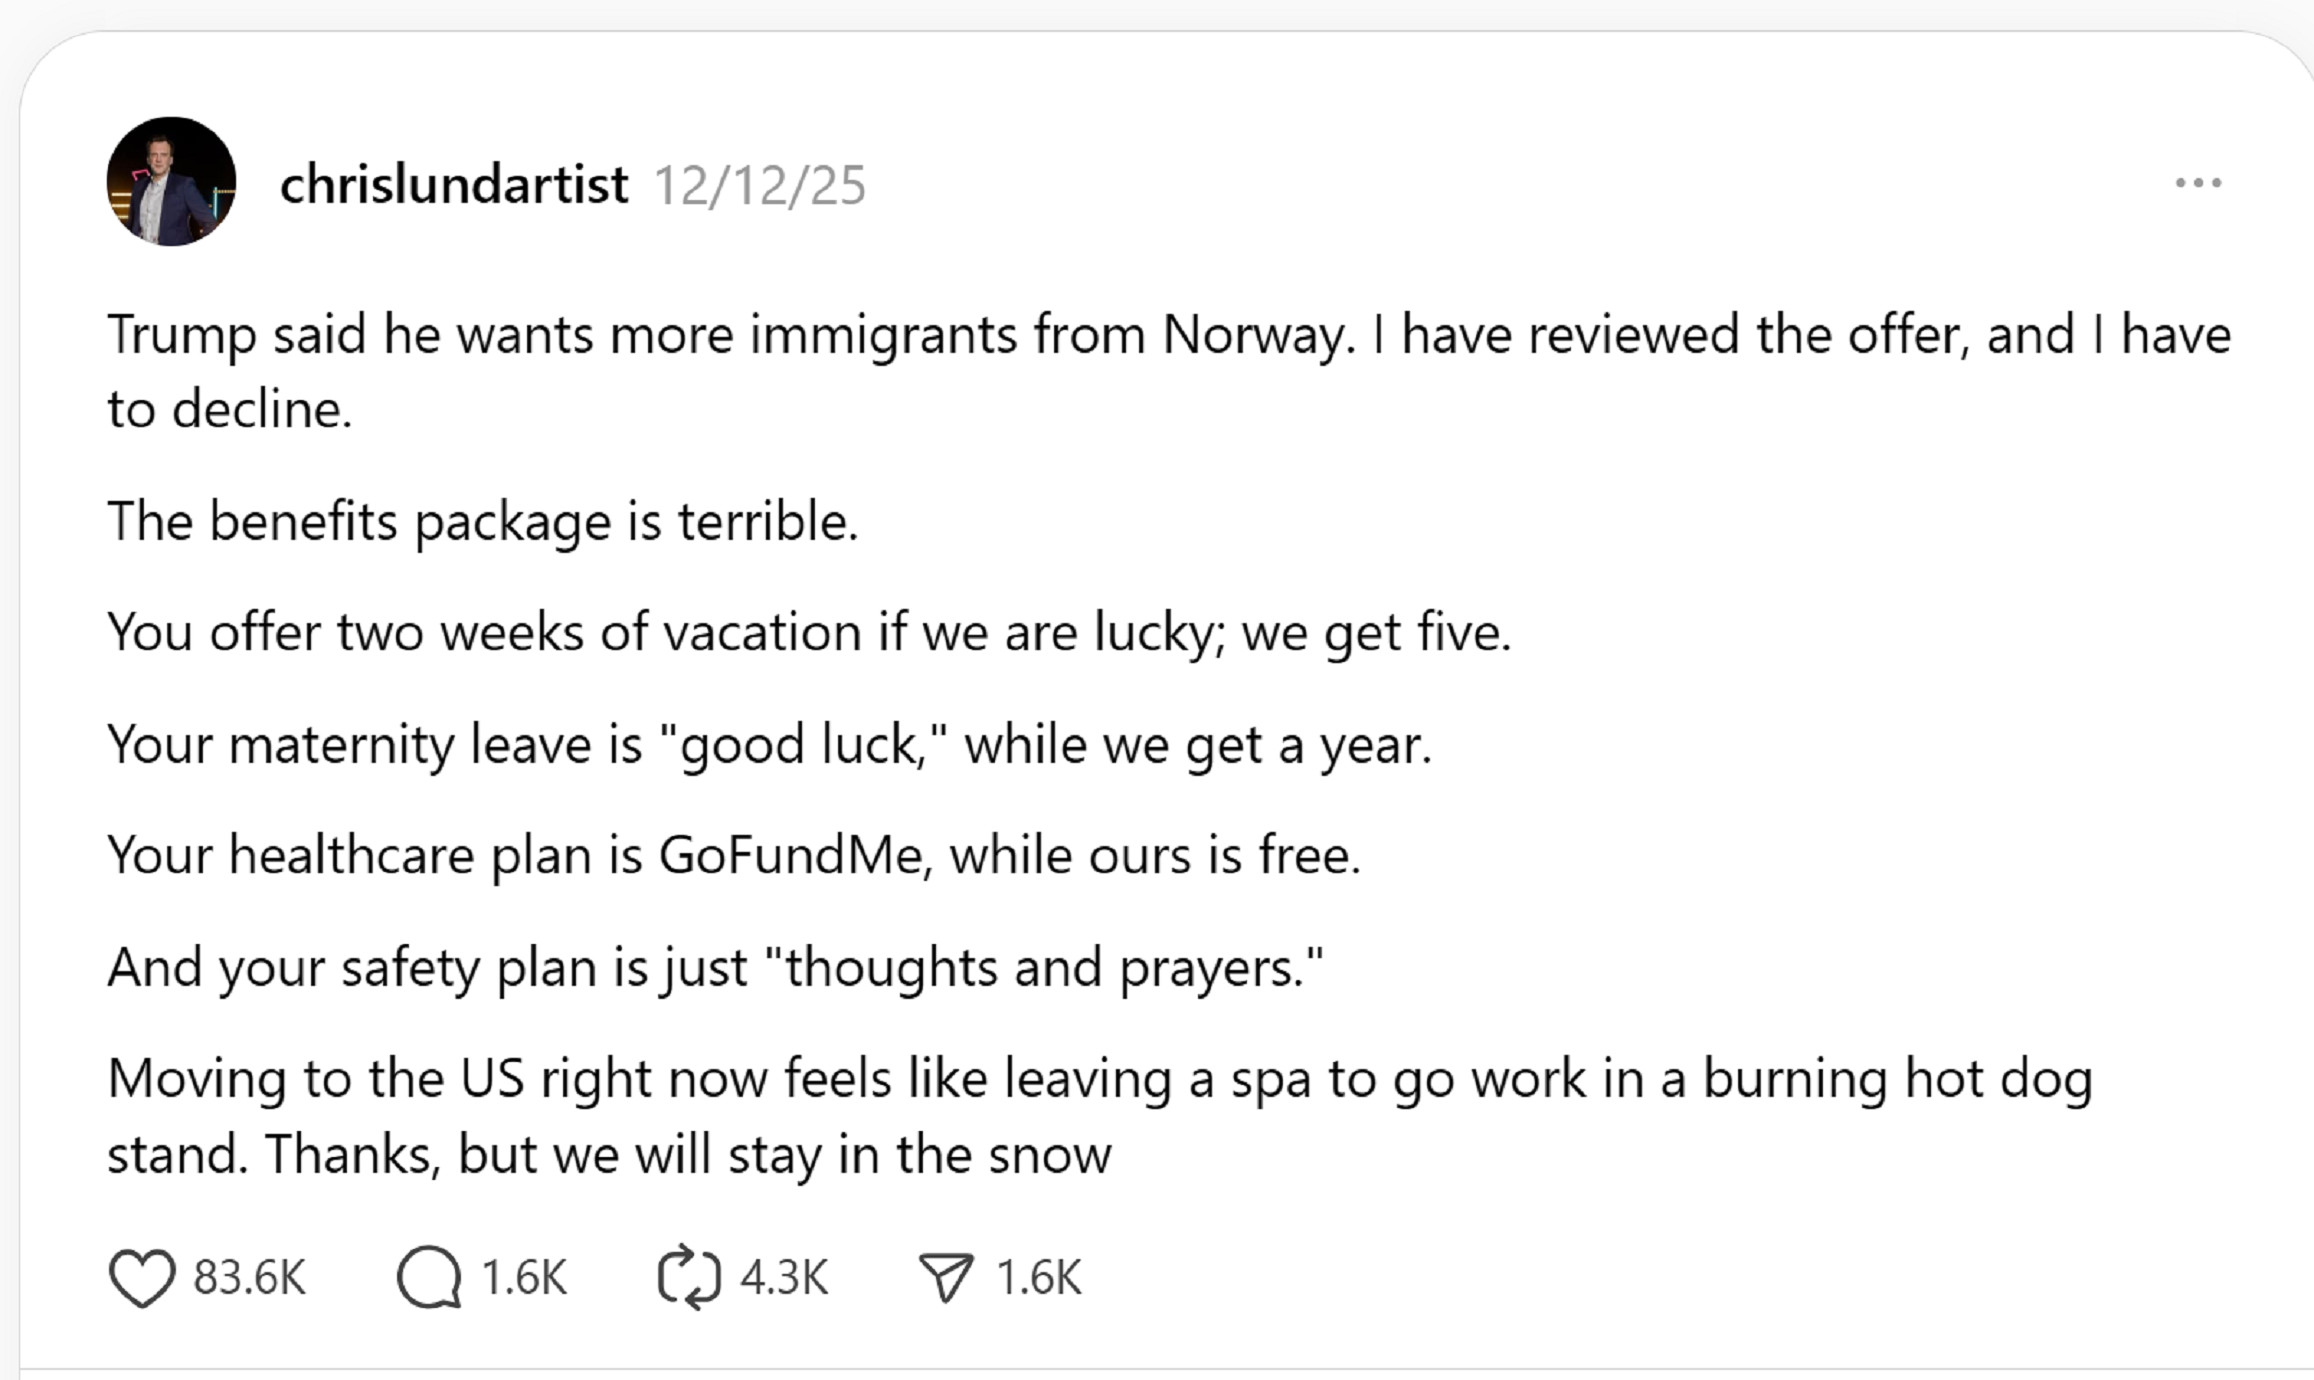This screenshot has width=2314, height=1380.
Task: Click the sentence 'Thanks, but we will stay in the snow'
Action: click(688, 1155)
